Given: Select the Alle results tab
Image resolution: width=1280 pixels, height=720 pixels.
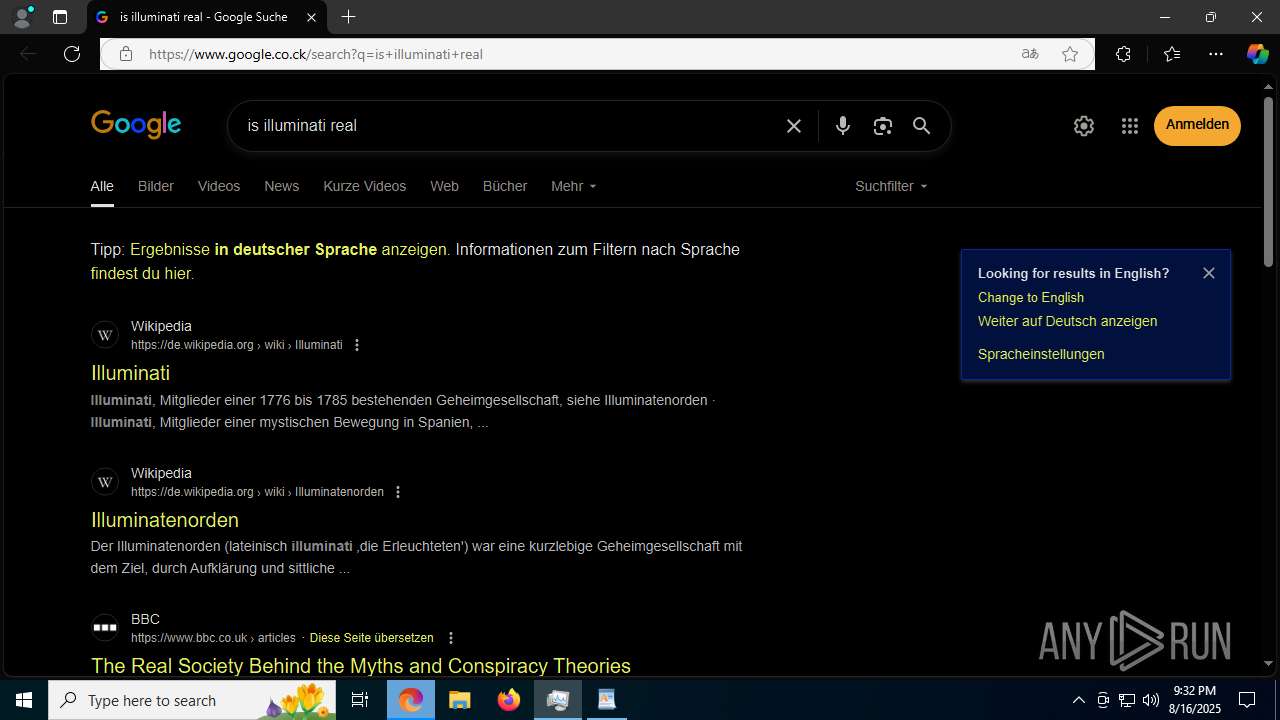Looking at the screenshot, I should tap(102, 186).
